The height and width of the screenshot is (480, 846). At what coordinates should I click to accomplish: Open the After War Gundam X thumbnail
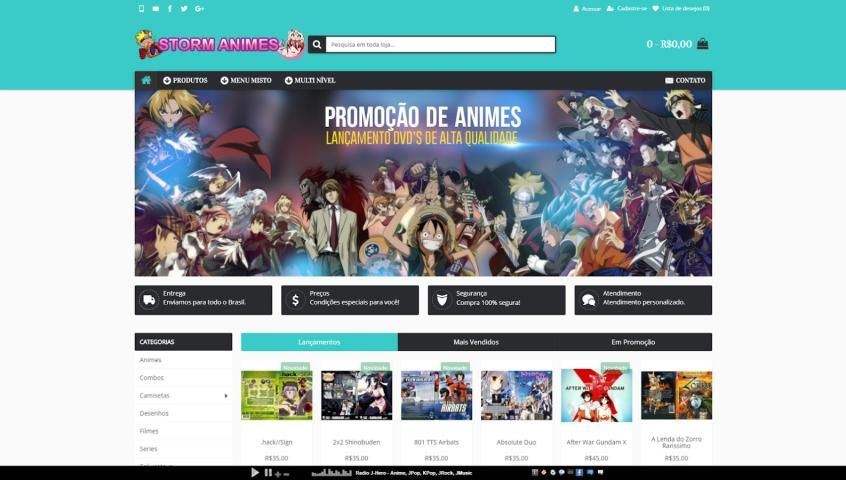point(596,395)
